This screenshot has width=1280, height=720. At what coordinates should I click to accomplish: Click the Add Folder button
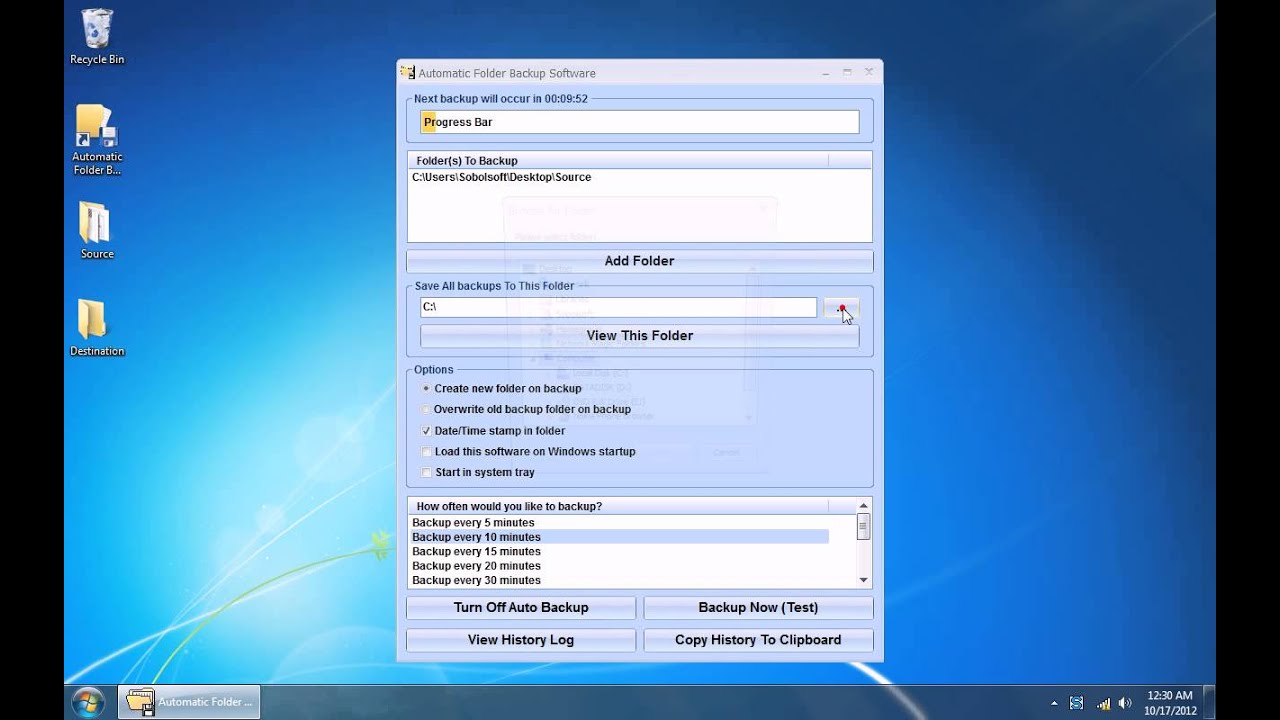click(639, 261)
